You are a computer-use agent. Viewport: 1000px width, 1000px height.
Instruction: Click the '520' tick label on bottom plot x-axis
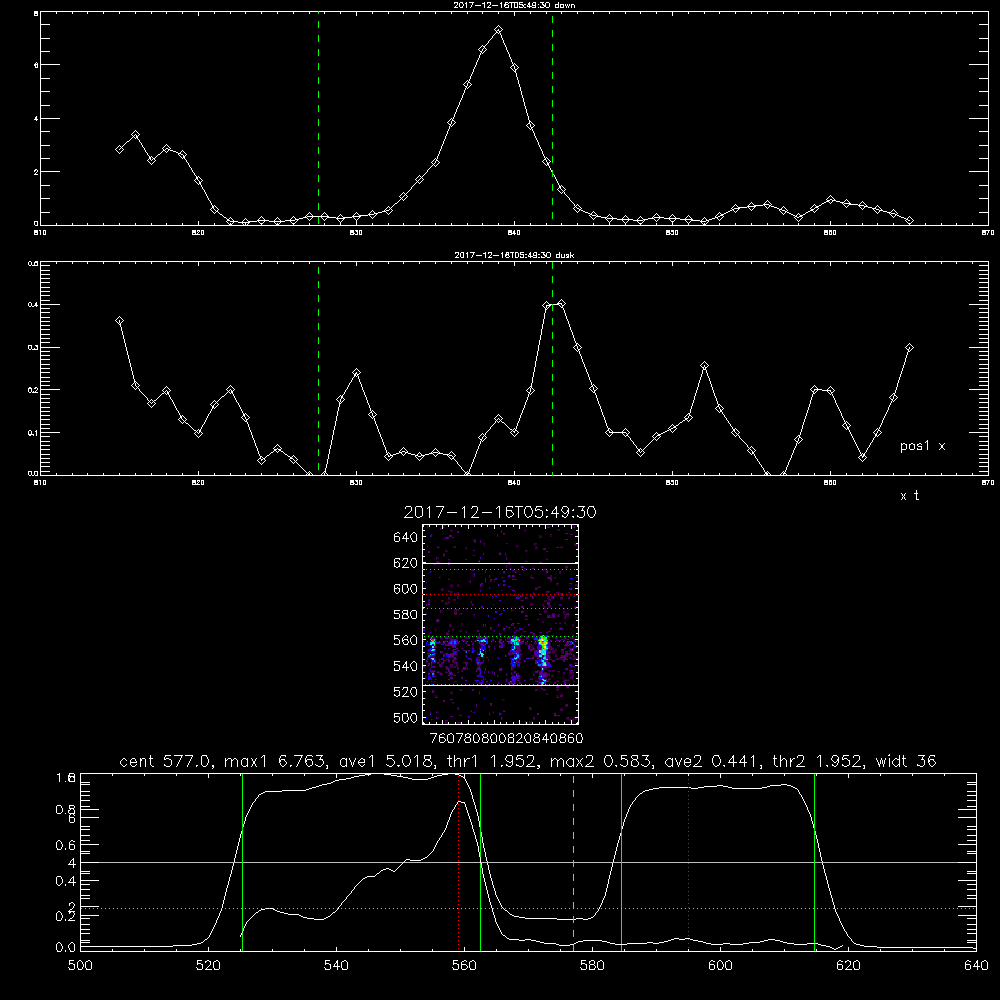[208, 966]
